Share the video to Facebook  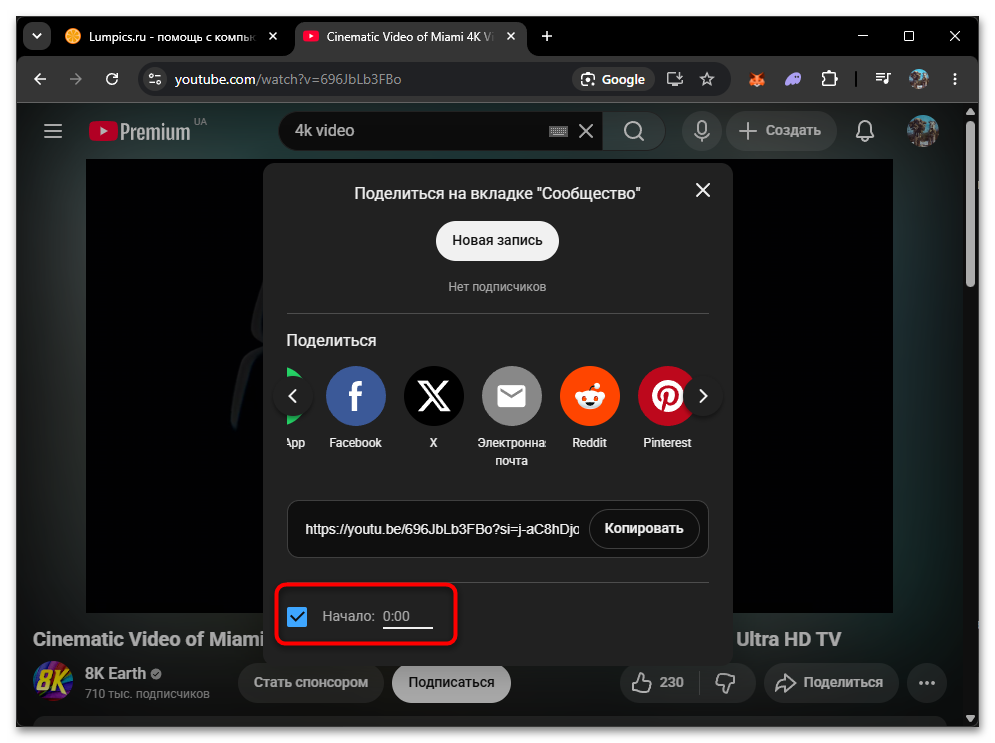355,396
